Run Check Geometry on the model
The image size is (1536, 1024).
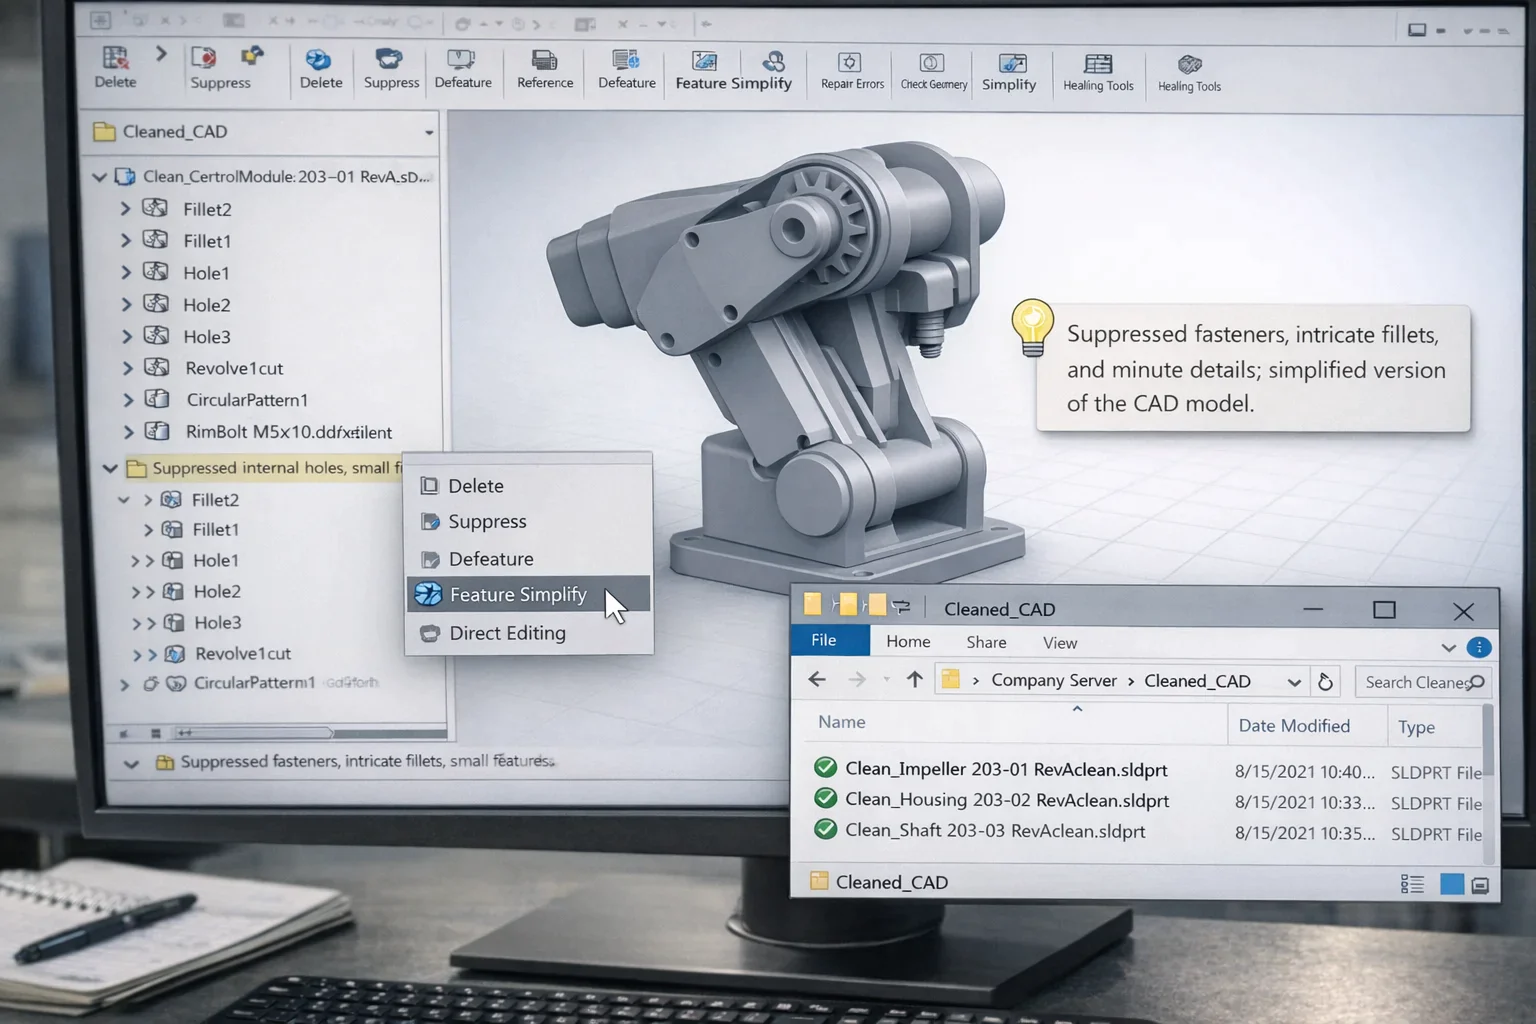932,70
